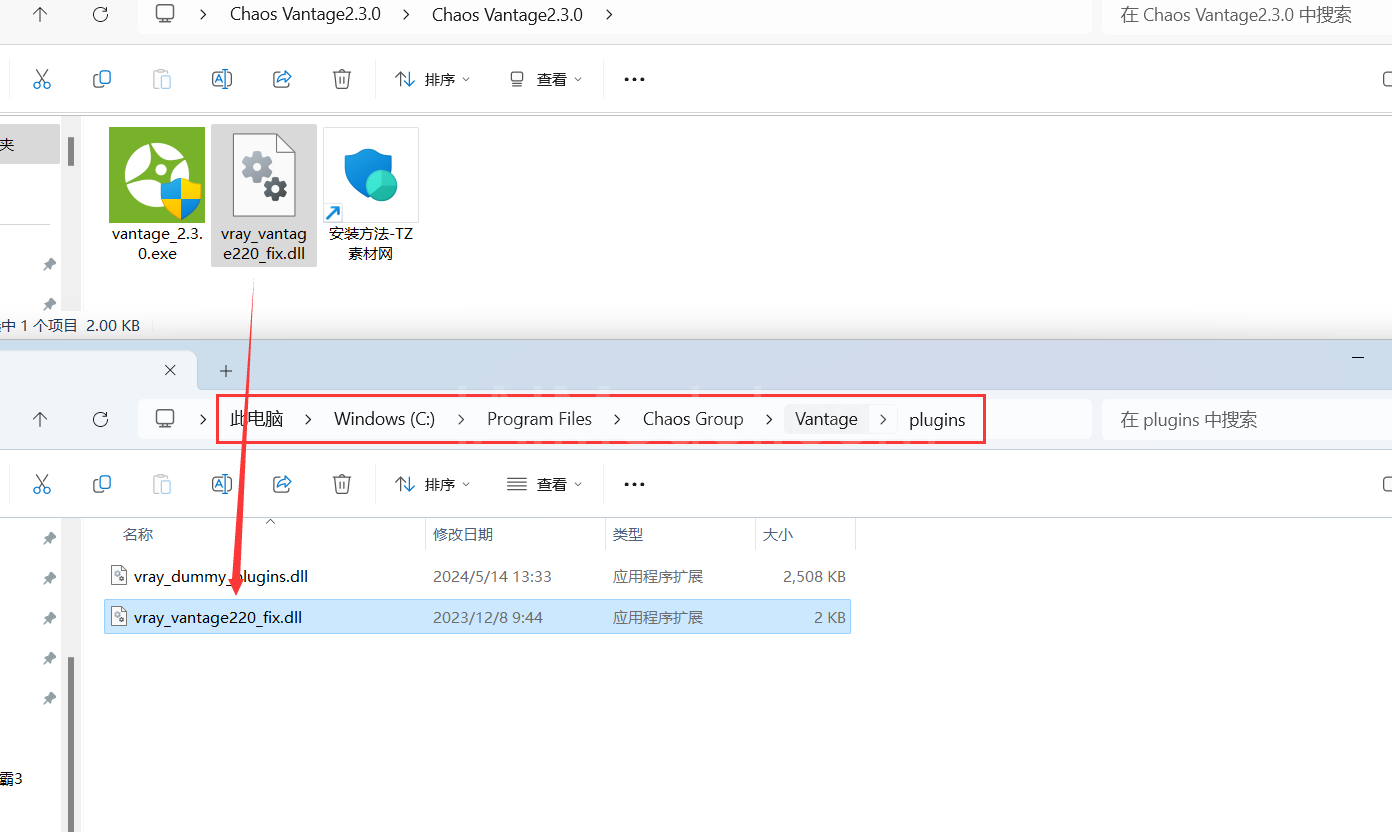Viewport: 1392px width, 832px height.
Task: Navigate to Chaos Group in the breadcrumb
Action: pos(693,419)
